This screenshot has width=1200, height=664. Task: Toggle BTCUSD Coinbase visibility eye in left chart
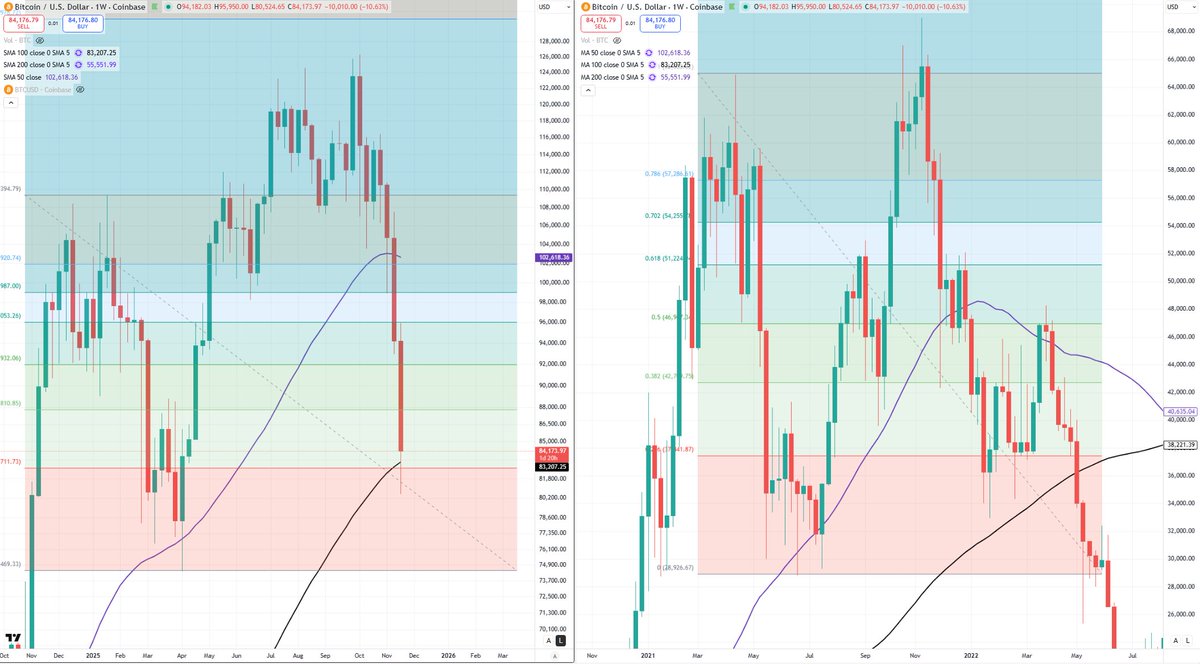(80, 89)
